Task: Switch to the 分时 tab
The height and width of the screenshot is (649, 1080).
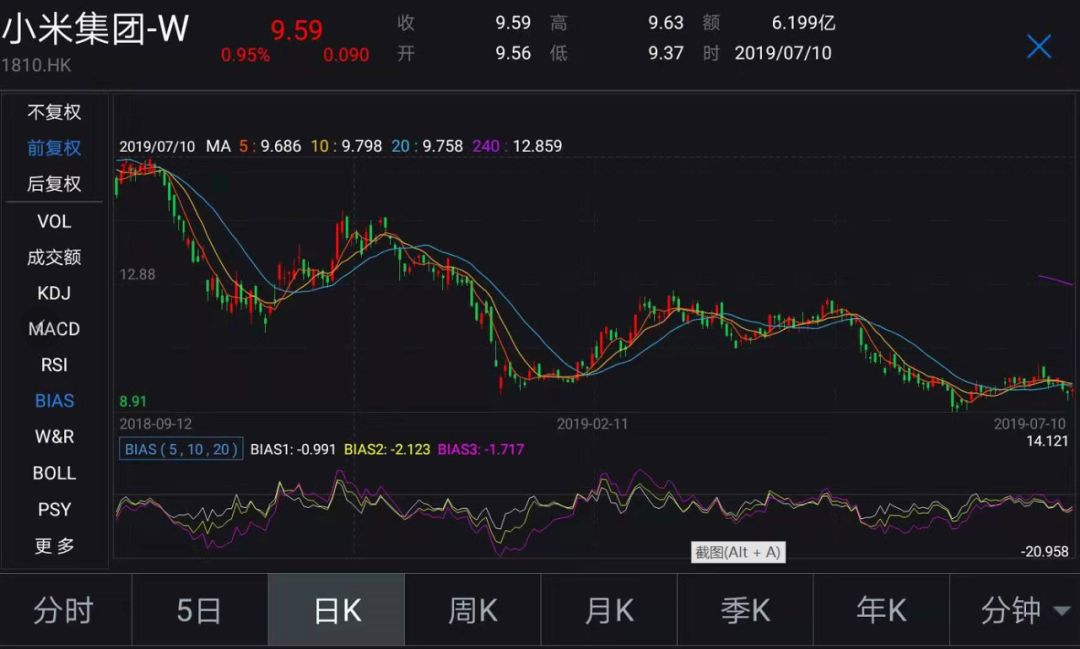Action: [x=64, y=611]
